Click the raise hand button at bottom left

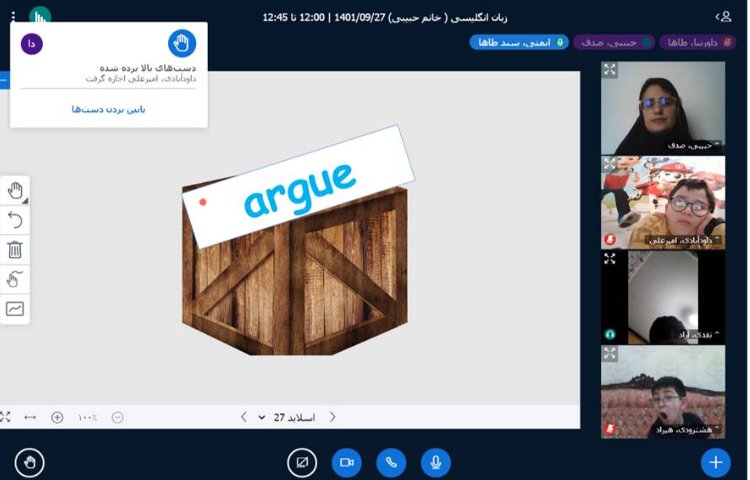pos(30,461)
